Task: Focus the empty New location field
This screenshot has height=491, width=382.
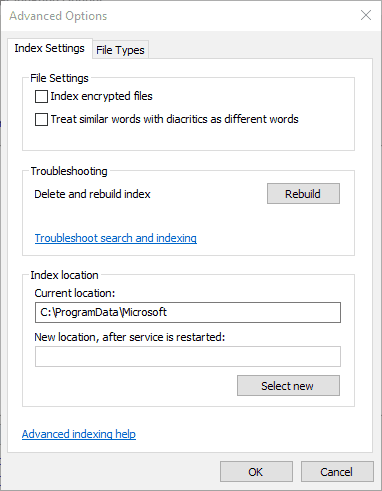Action: pyautogui.click(x=188, y=356)
